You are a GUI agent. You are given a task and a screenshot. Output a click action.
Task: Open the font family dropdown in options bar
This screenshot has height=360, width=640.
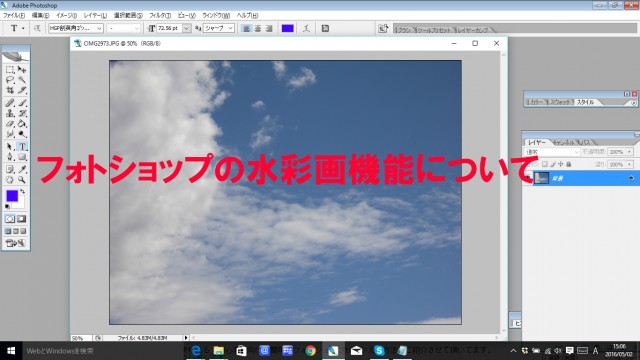click(76, 28)
